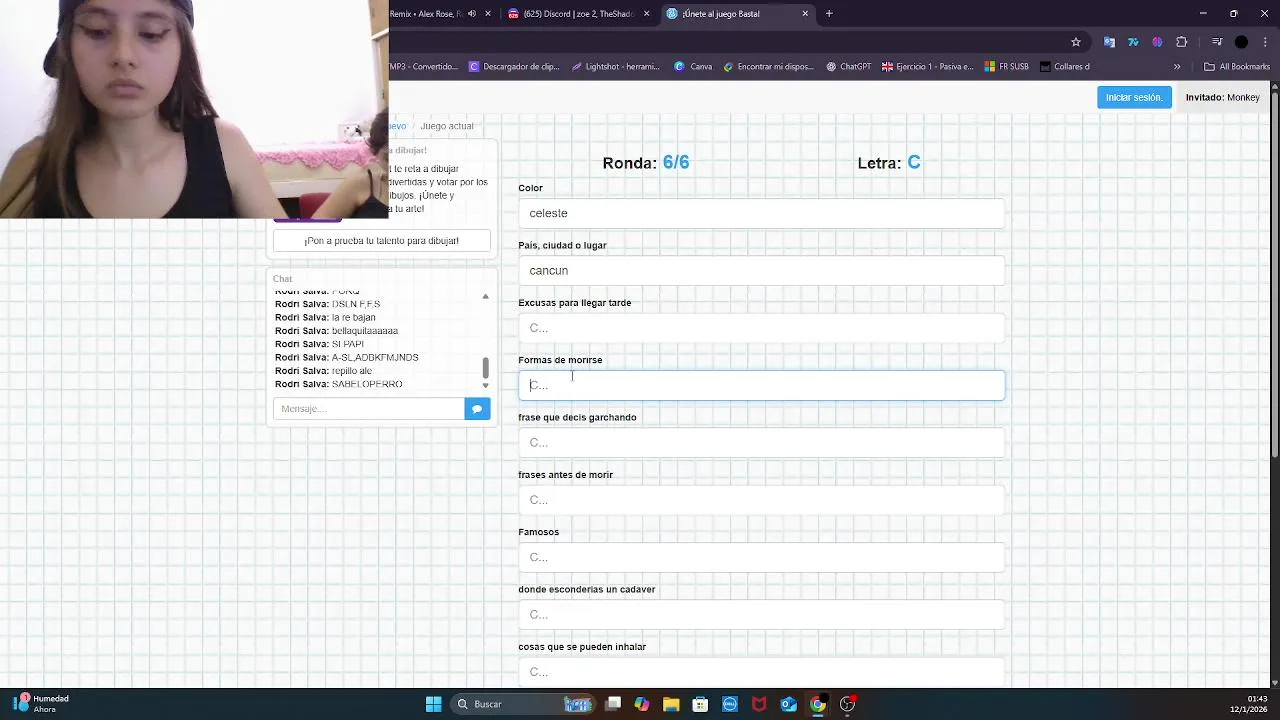The width and height of the screenshot is (1280, 720).
Task: Bookmark this page with the star icon
Action: point(1076,42)
